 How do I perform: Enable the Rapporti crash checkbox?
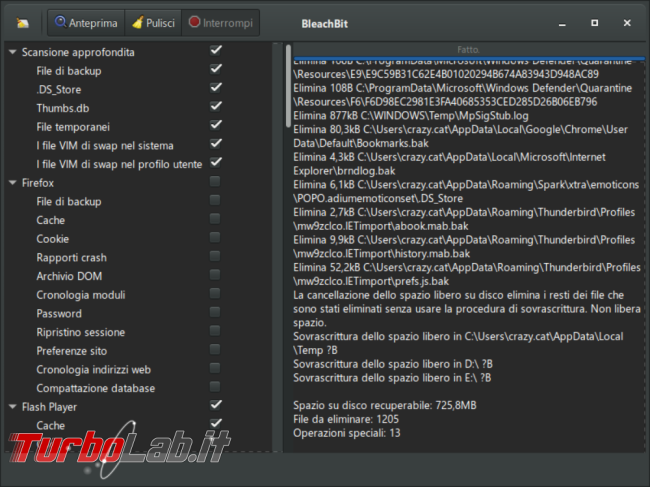(215, 256)
